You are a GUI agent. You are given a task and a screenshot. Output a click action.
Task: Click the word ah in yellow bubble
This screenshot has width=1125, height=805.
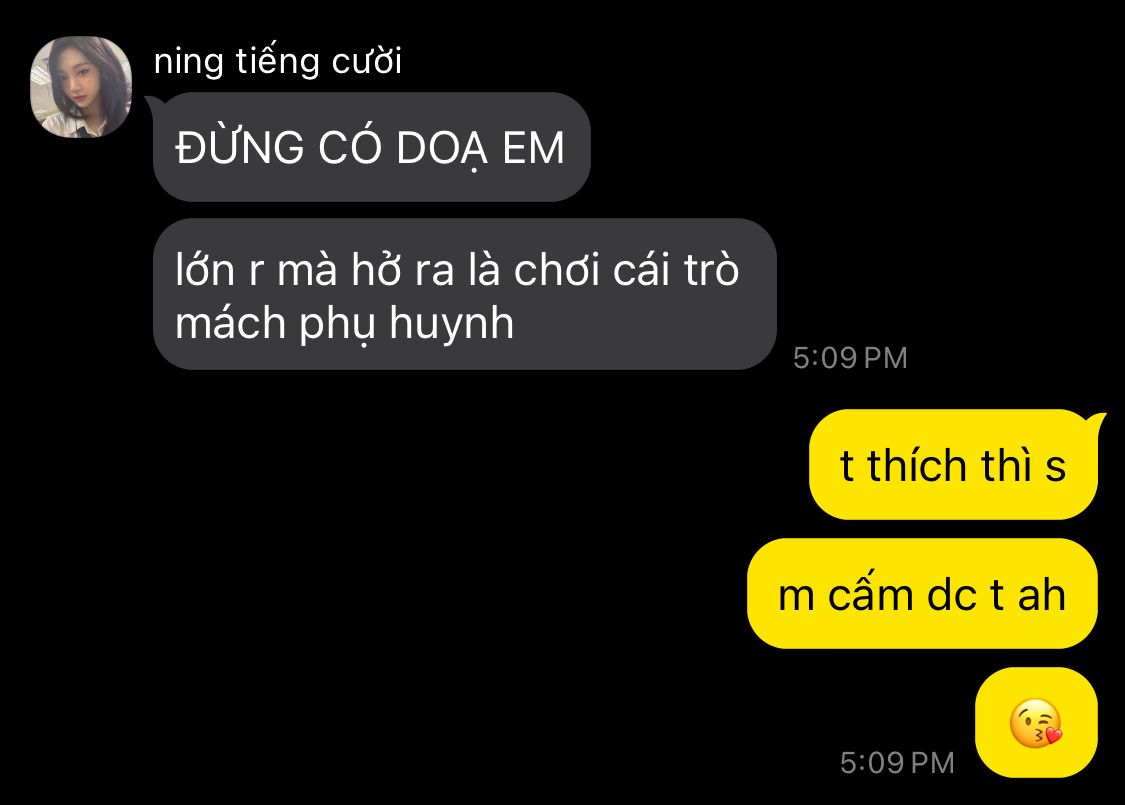[x=1041, y=595]
